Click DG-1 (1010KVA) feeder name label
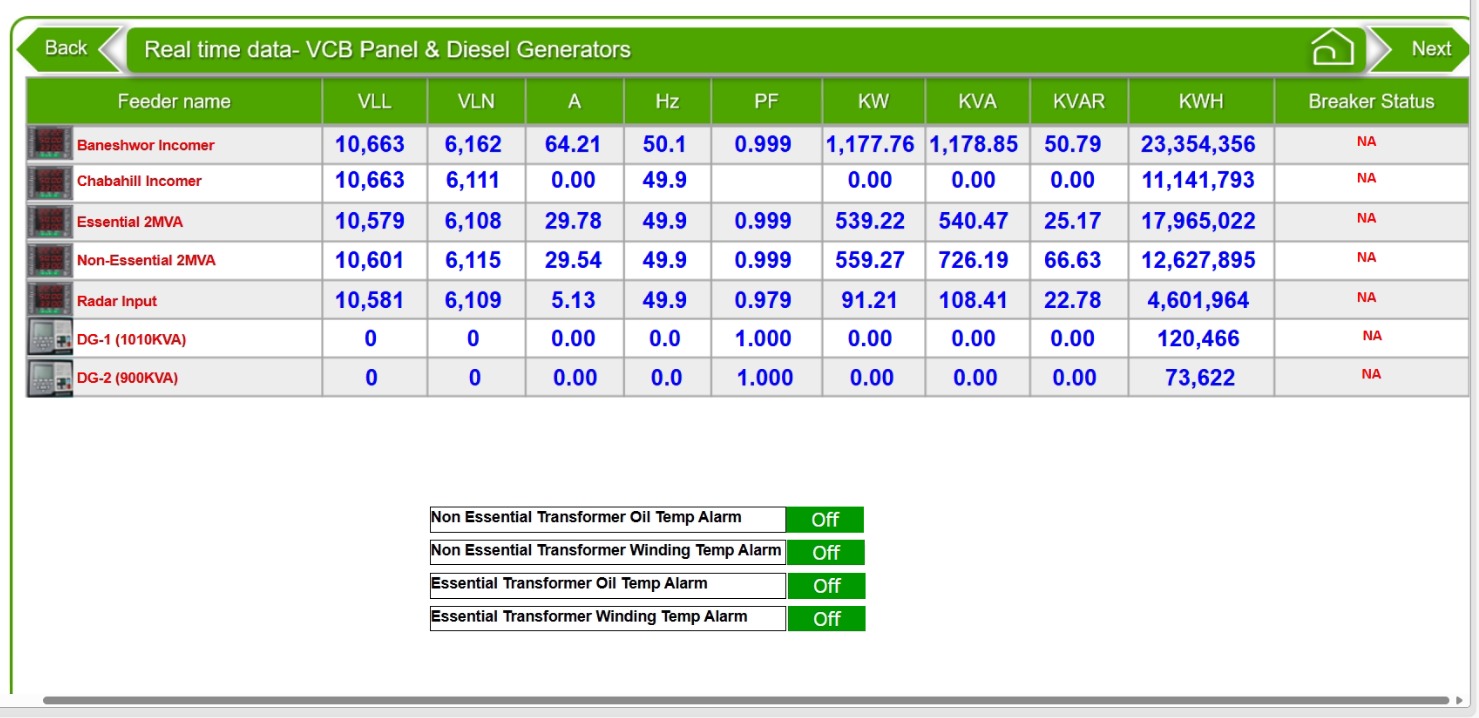 click(131, 340)
